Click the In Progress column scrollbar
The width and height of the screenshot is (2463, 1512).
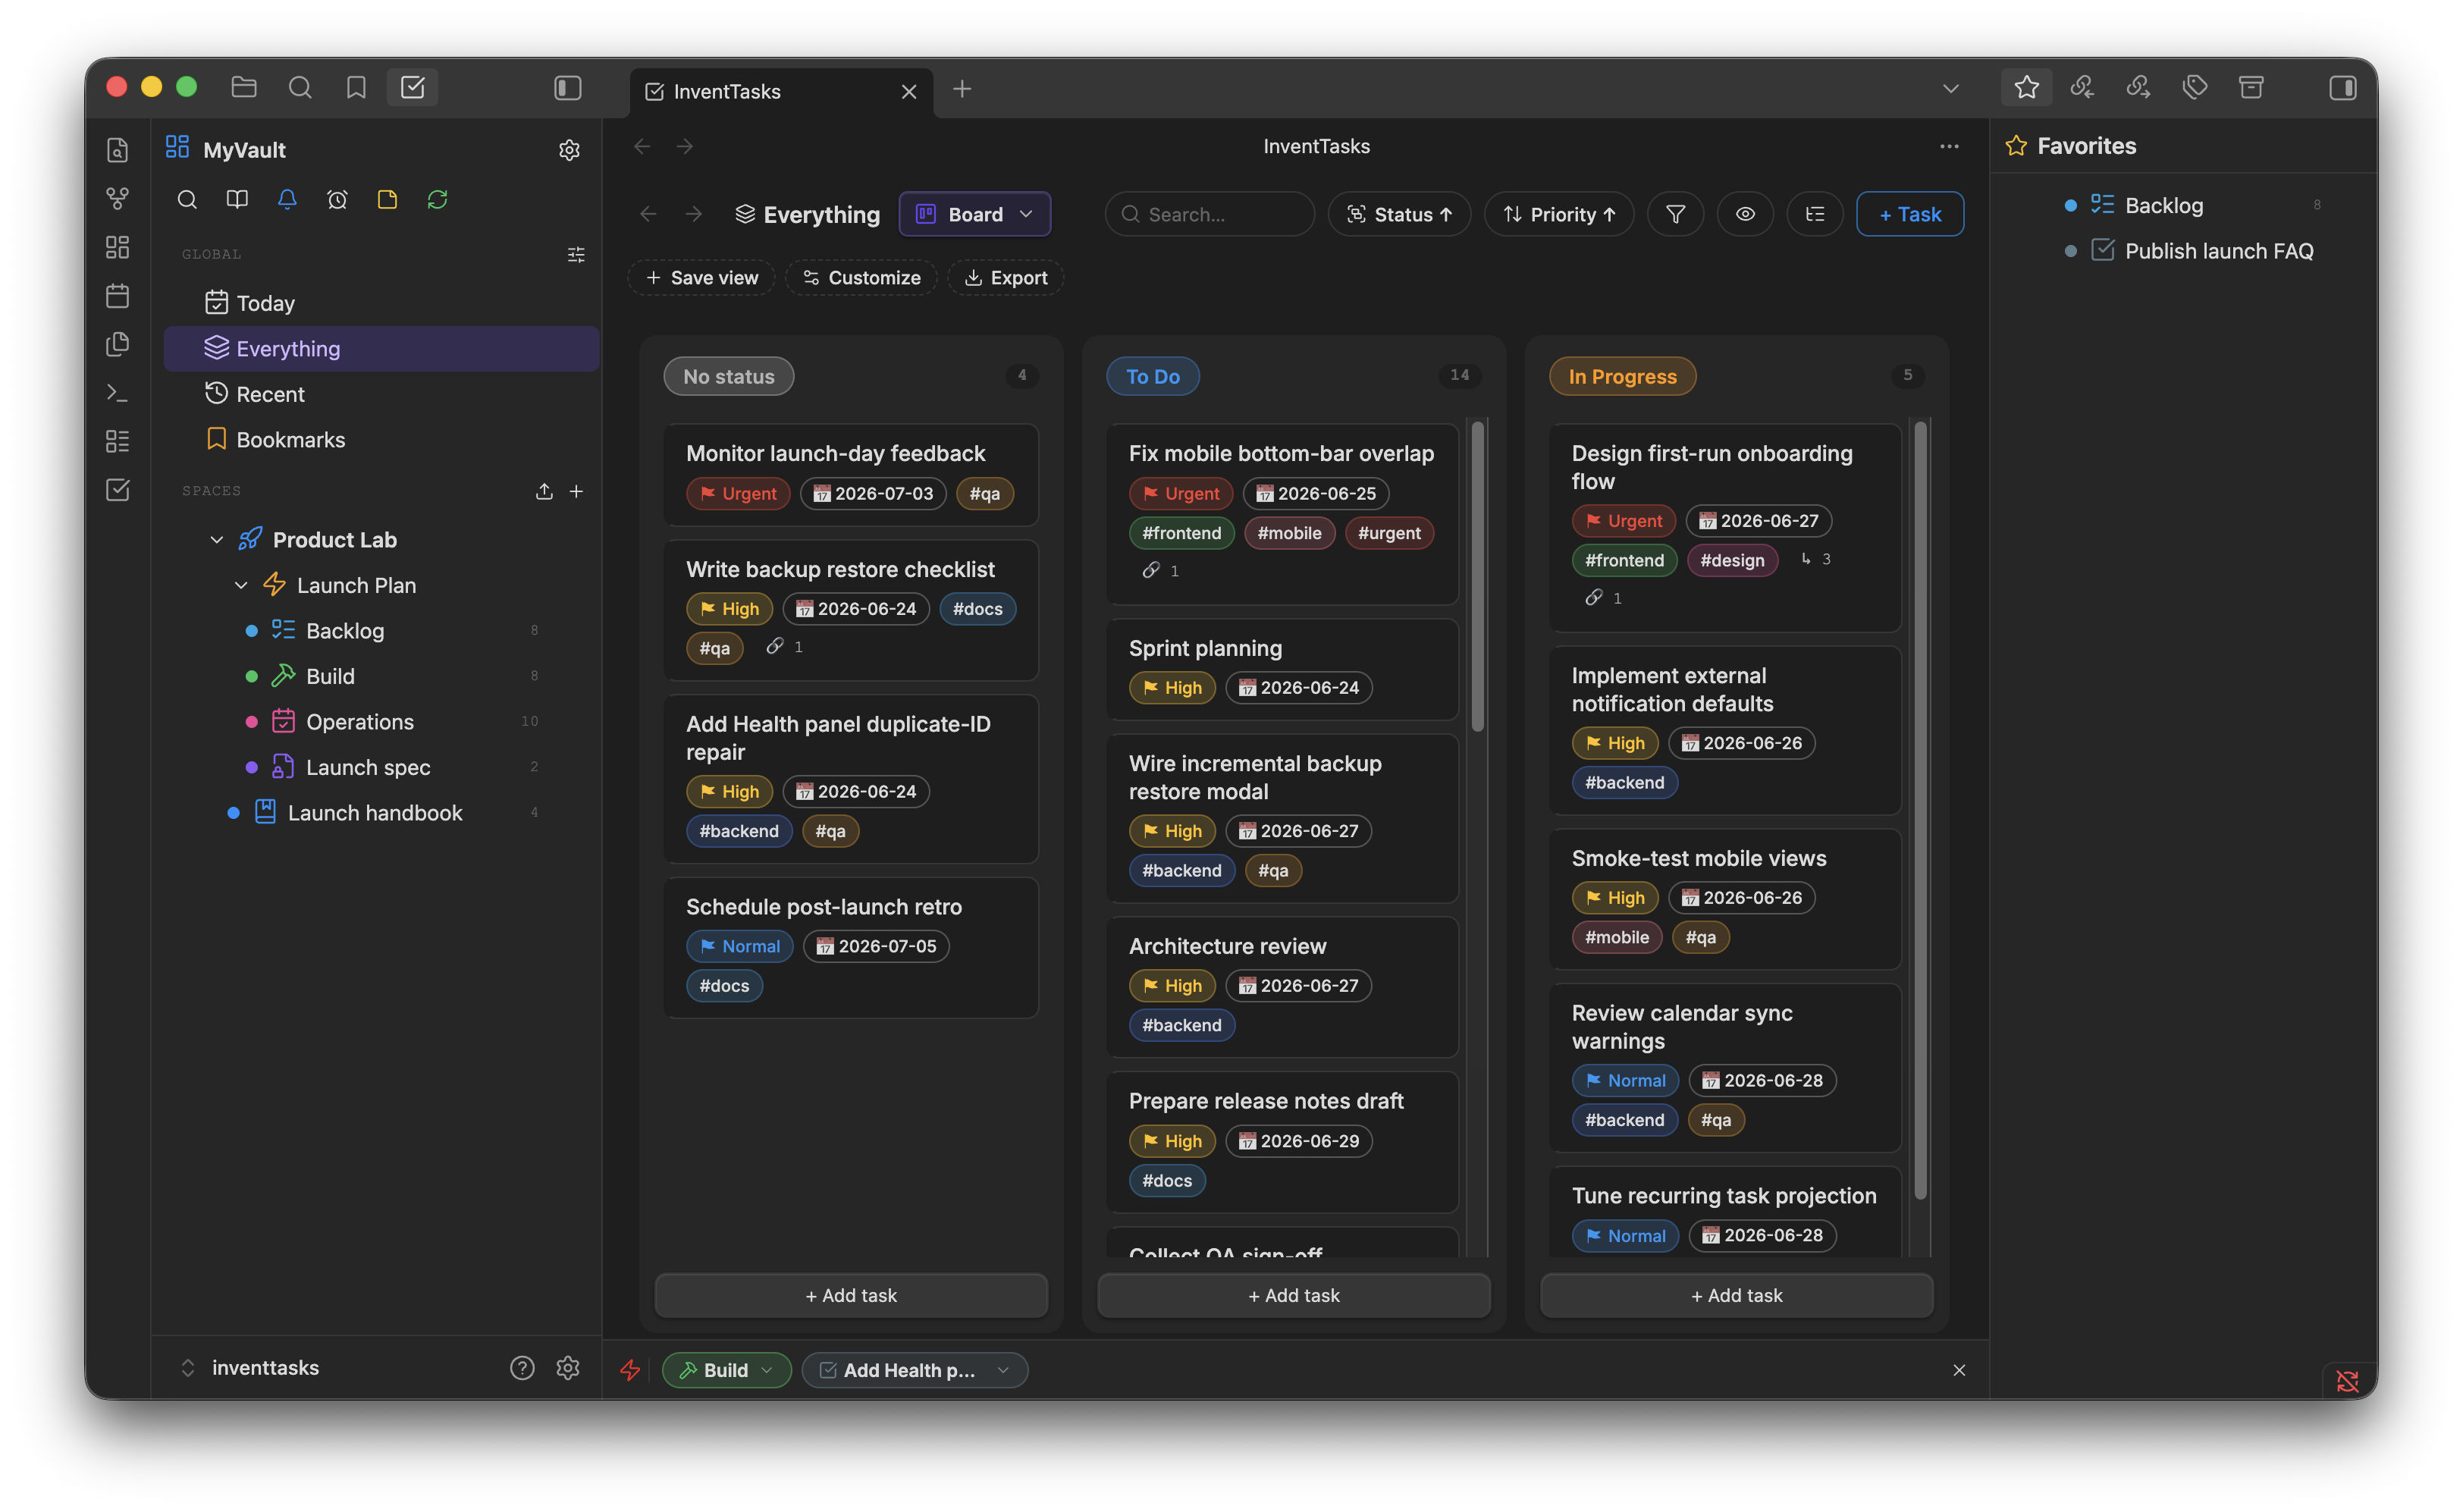click(1920, 810)
